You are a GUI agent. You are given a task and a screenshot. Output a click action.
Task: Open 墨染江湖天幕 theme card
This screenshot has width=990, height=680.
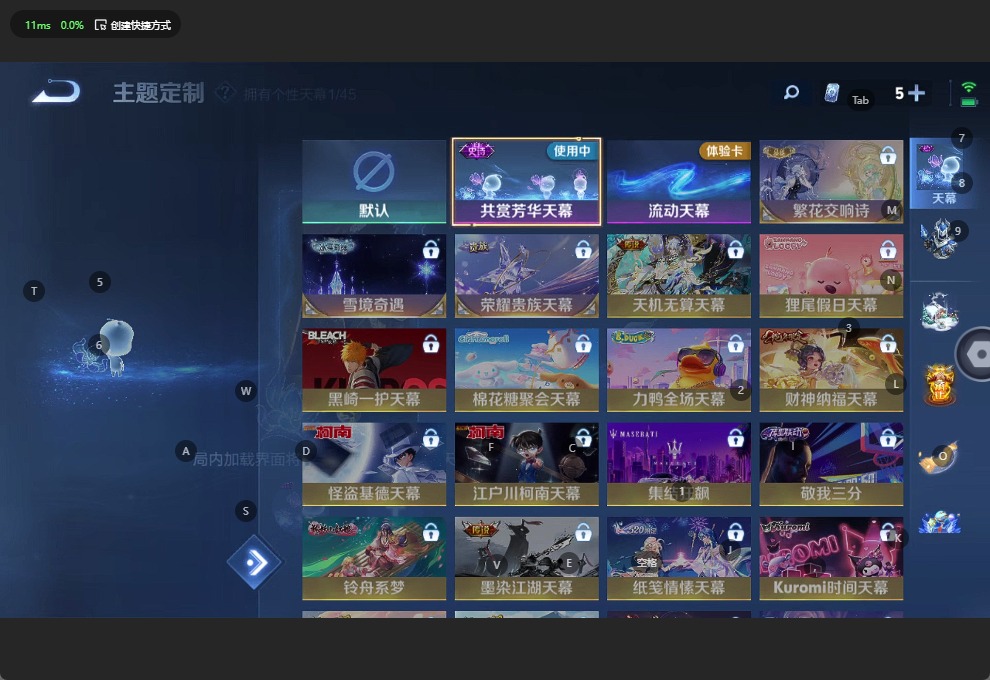point(527,558)
